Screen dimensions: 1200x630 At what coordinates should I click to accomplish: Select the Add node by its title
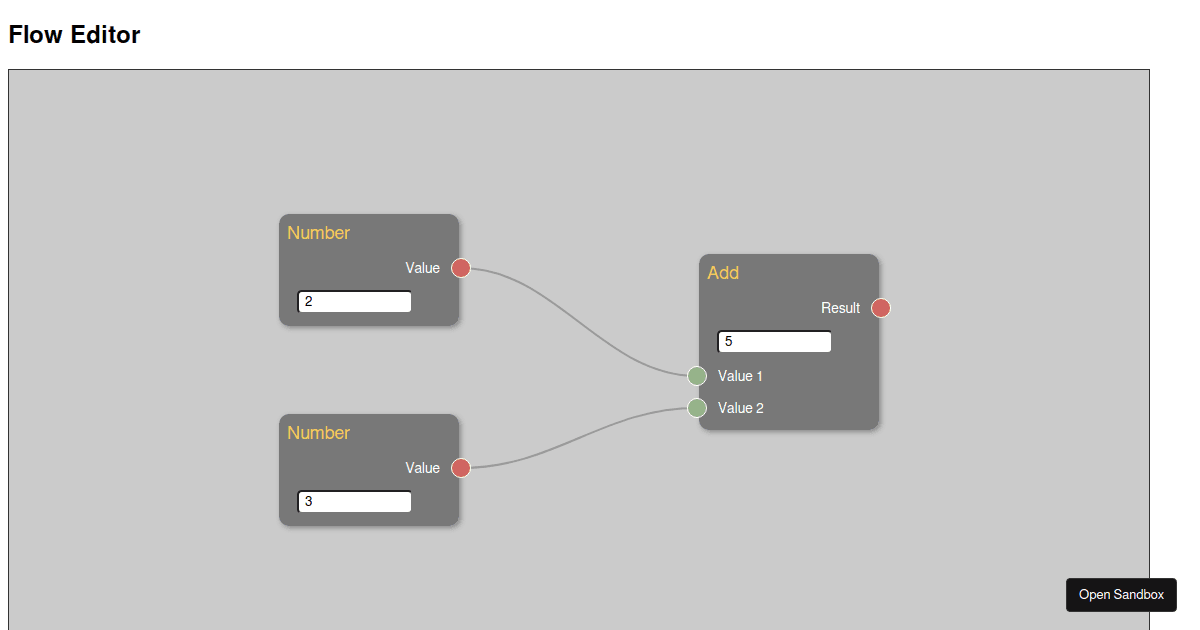[x=723, y=273]
